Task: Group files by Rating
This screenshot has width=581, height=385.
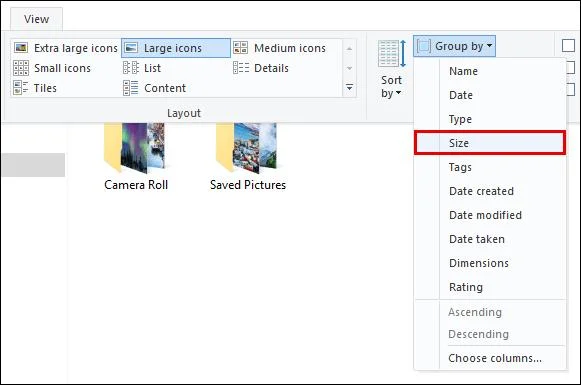Action: coord(490,287)
